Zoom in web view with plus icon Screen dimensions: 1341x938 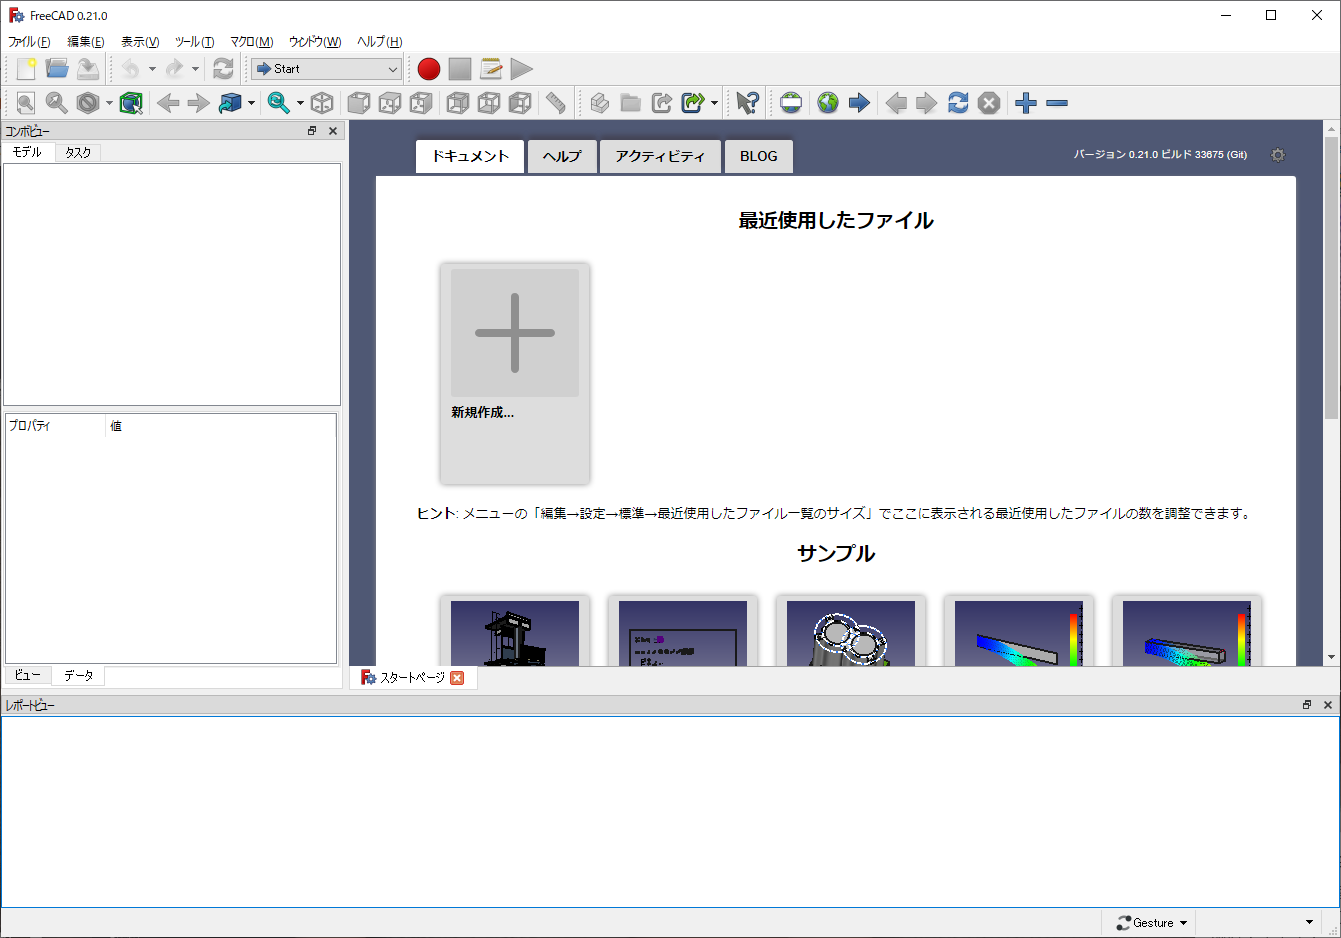[x=1026, y=103]
